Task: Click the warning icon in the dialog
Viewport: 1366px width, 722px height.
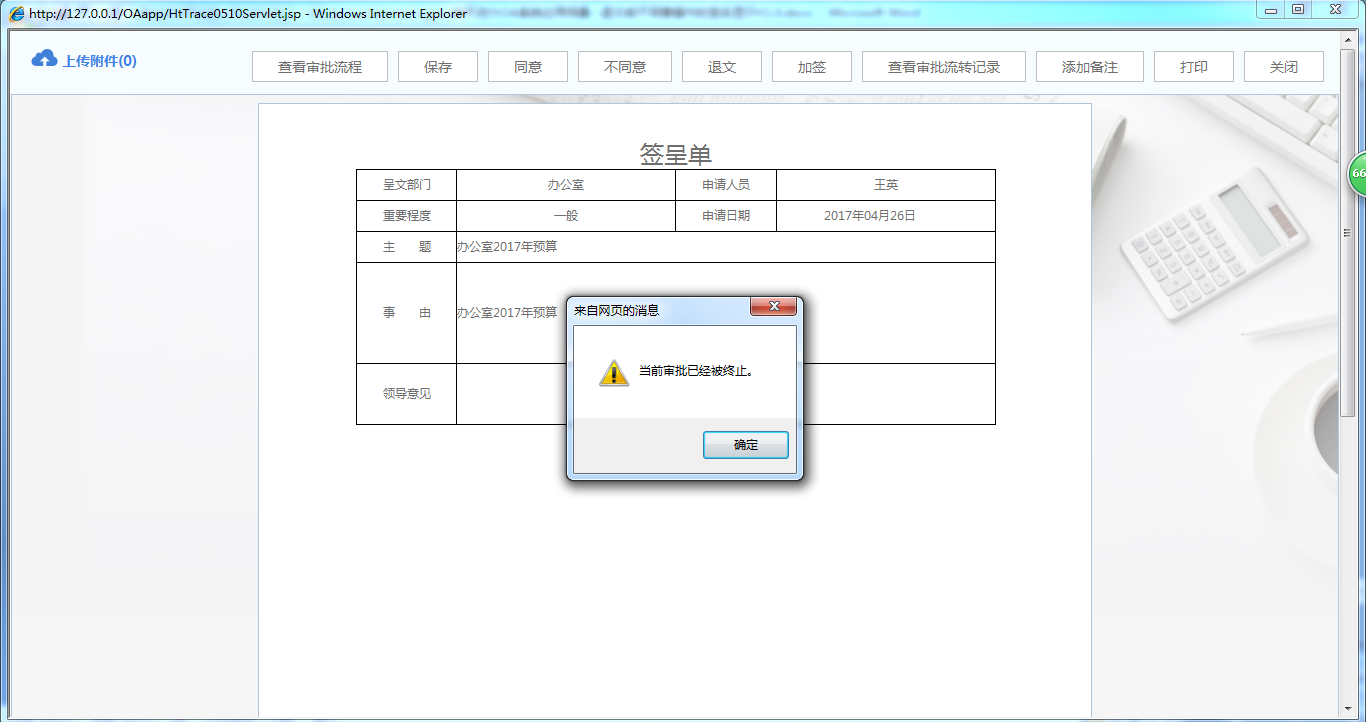Action: point(613,372)
